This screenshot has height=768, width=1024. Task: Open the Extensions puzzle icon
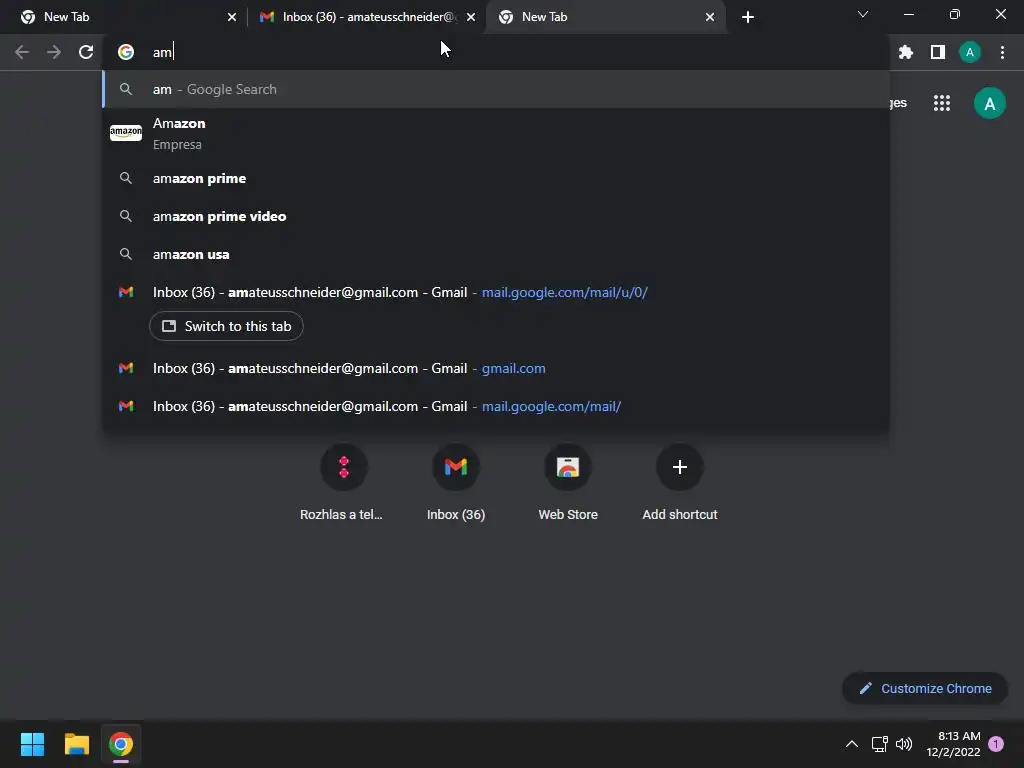[x=906, y=52]
